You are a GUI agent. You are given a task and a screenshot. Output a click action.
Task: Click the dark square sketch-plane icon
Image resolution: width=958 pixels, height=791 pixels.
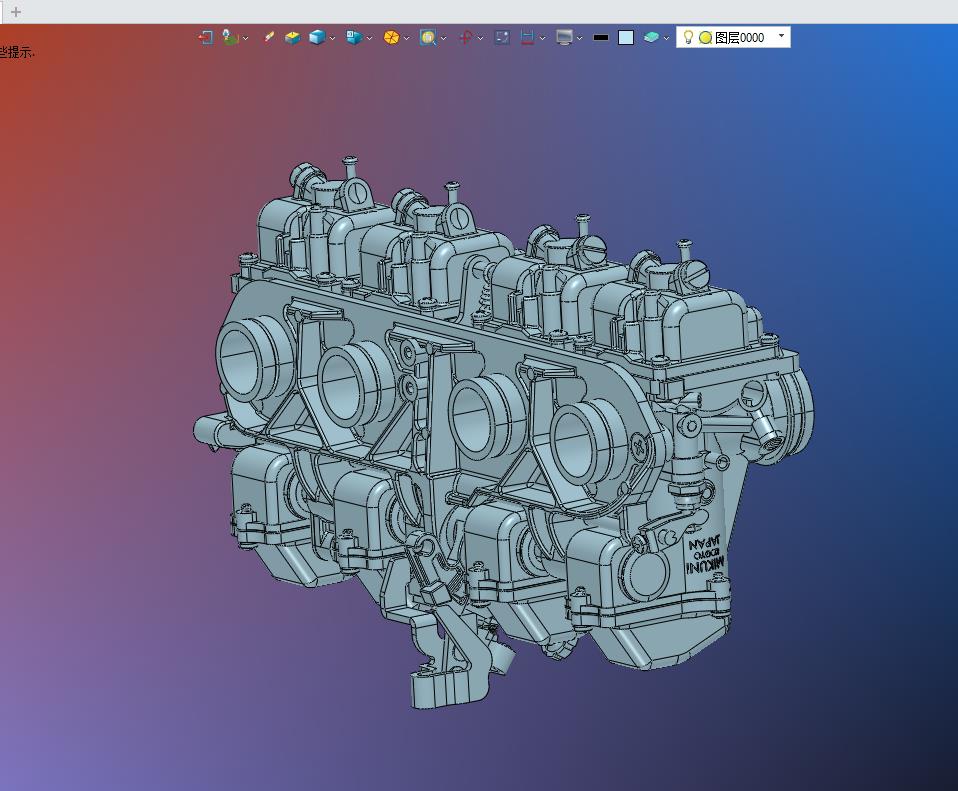click(502, 37)
